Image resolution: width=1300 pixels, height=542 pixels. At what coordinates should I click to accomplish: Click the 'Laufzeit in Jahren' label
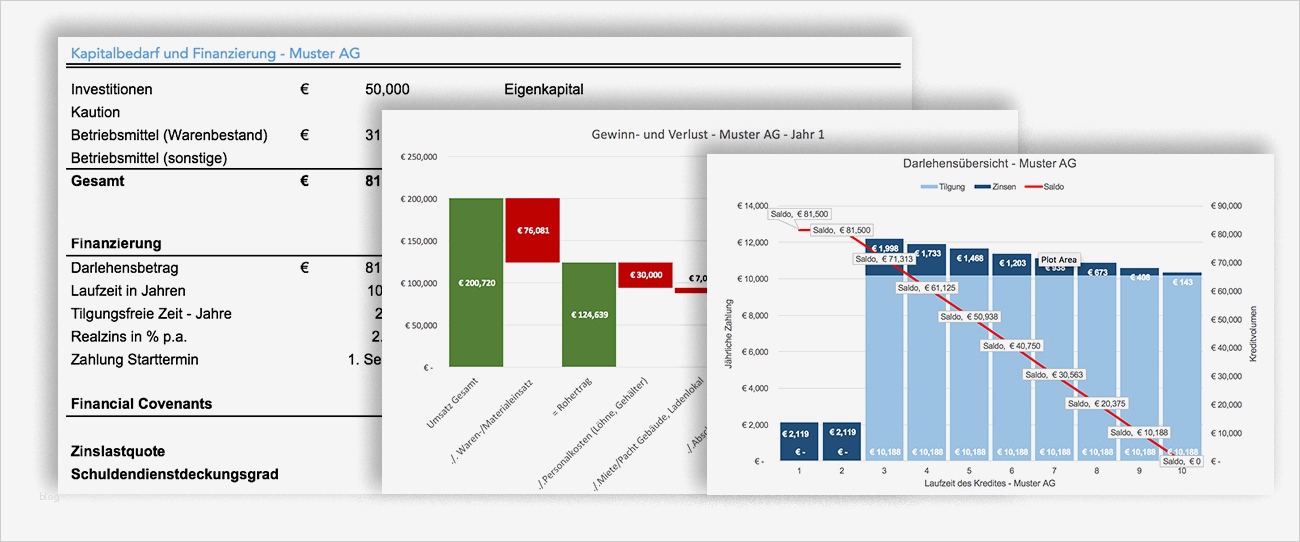128,291
